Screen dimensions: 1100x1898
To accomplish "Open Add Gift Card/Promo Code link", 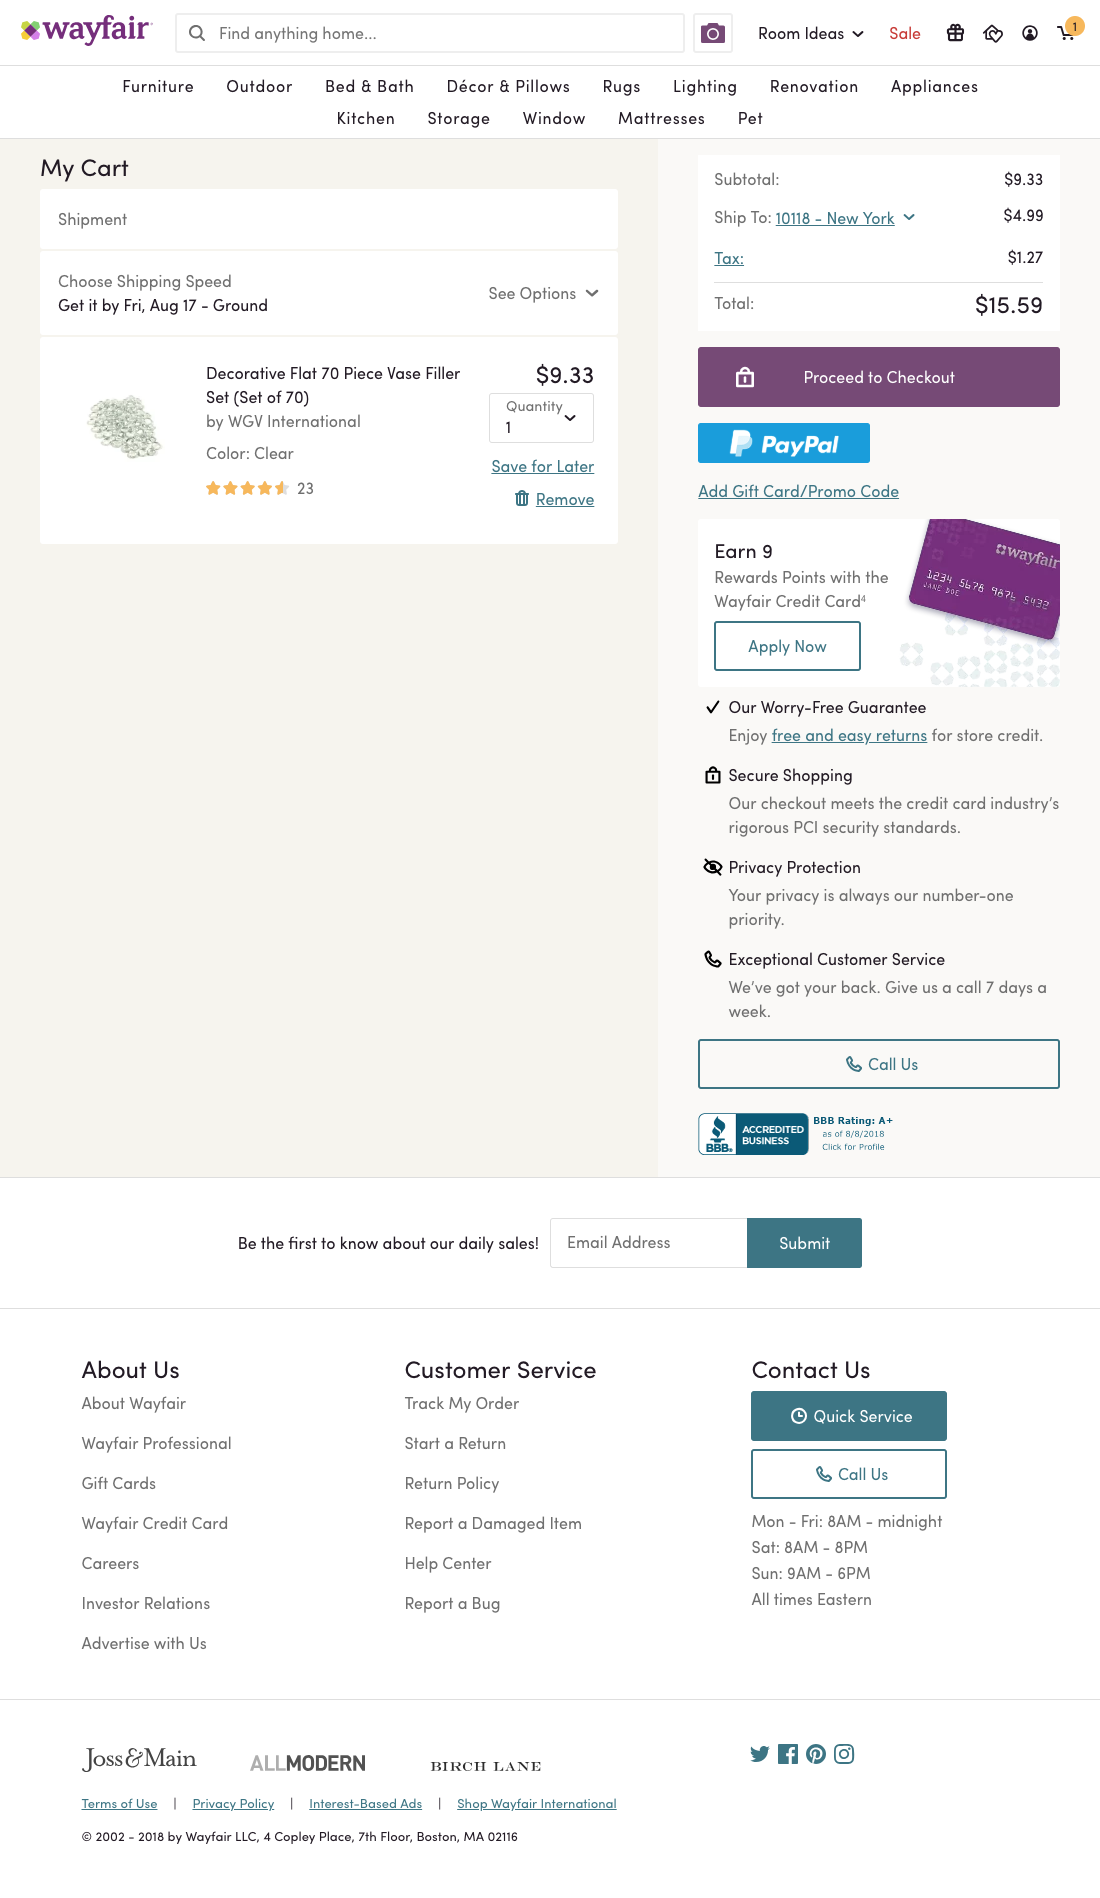I will coord(798,490).
